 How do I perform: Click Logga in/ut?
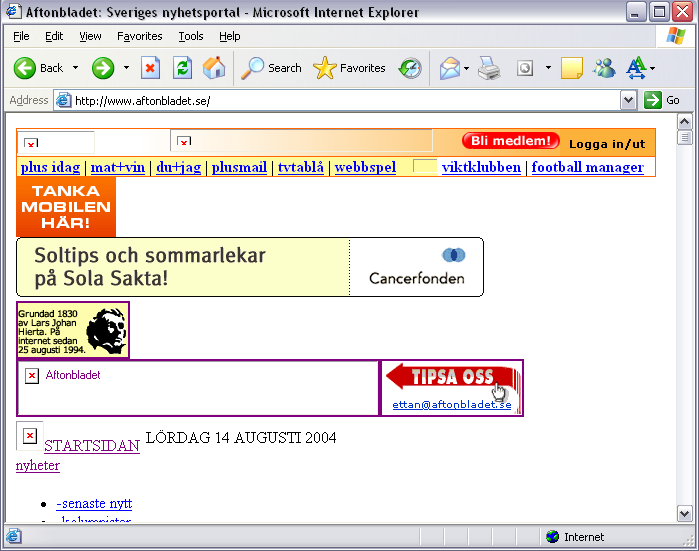point(607,144)
